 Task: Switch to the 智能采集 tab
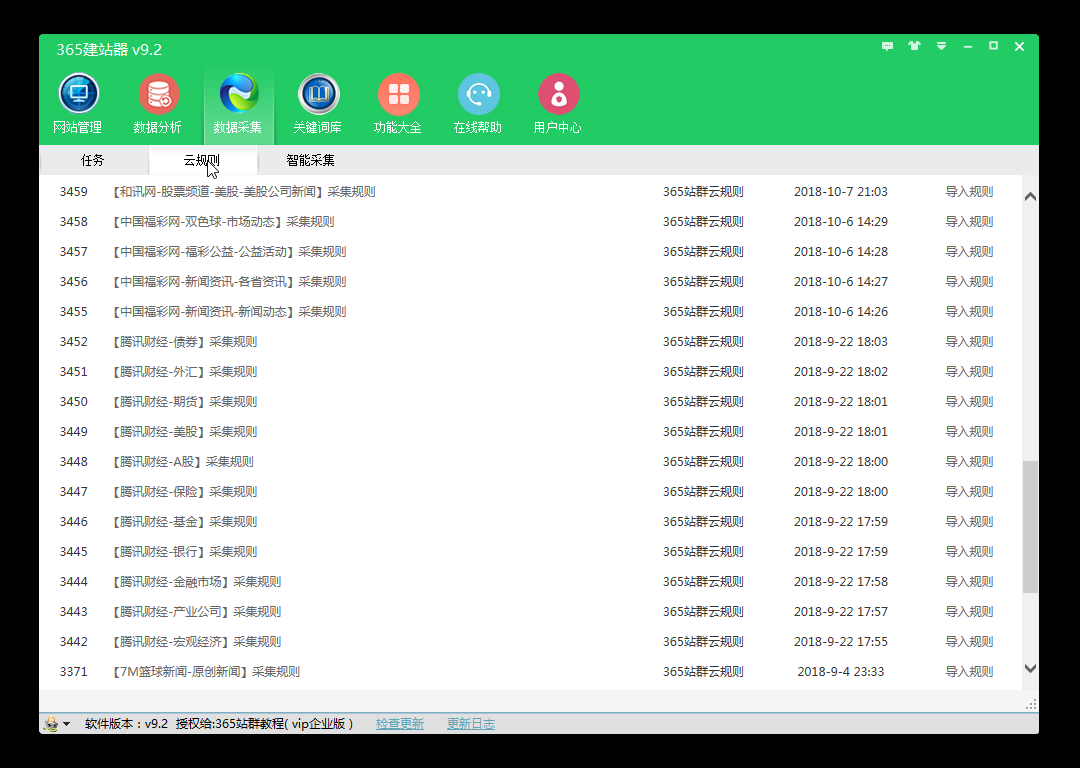311,160
